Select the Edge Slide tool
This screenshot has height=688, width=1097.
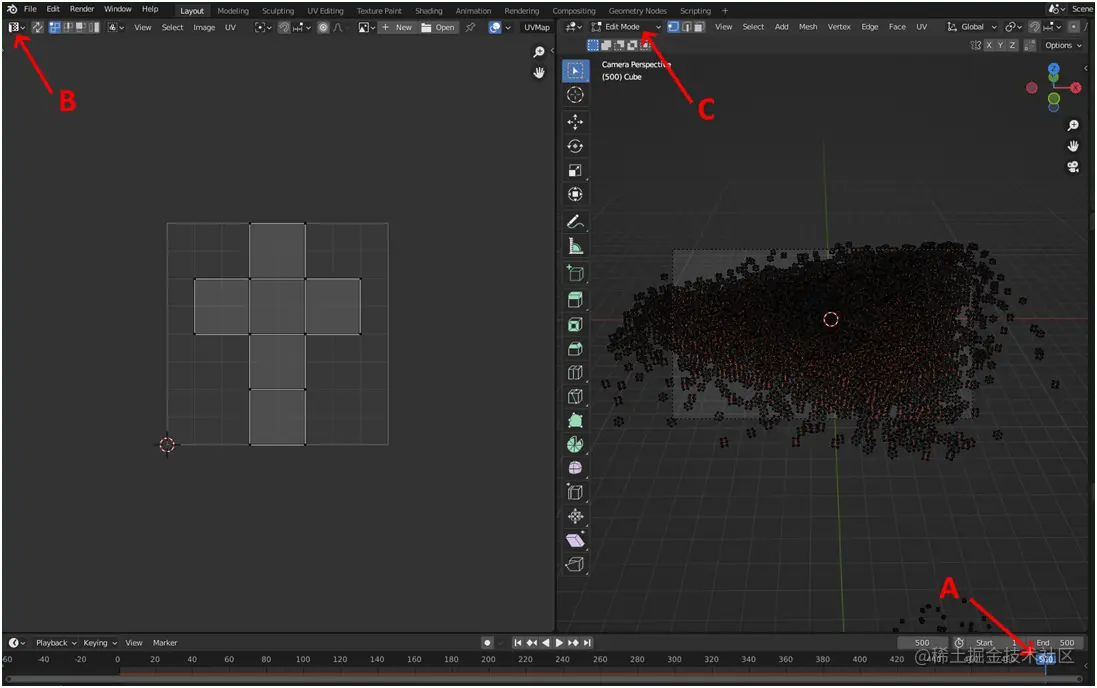(575, 493)
